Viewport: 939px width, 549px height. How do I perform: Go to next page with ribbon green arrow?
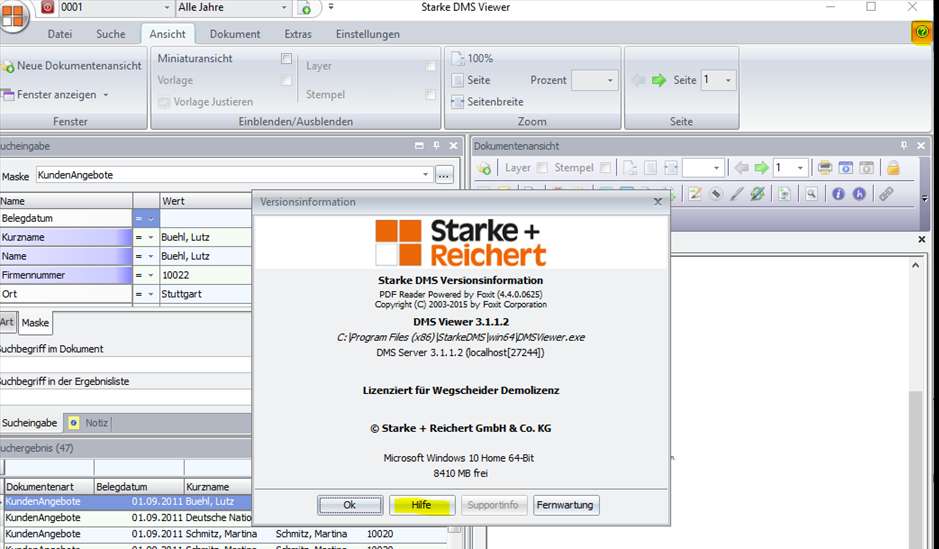(659, 80)
